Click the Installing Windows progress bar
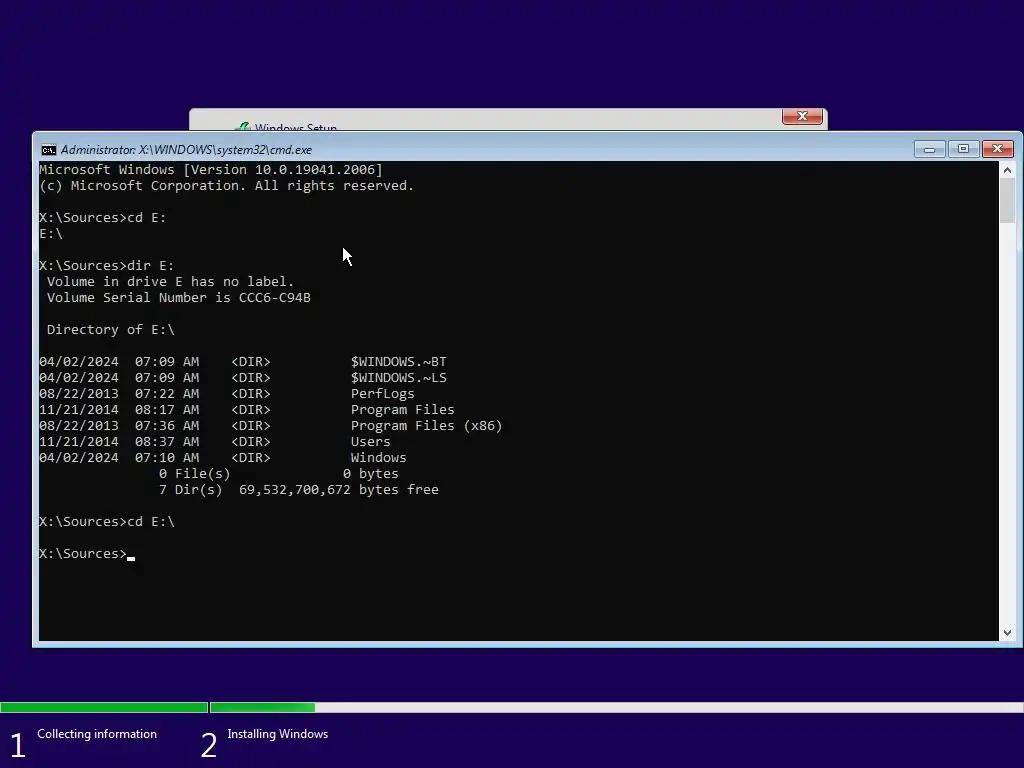 pos(616,707)
